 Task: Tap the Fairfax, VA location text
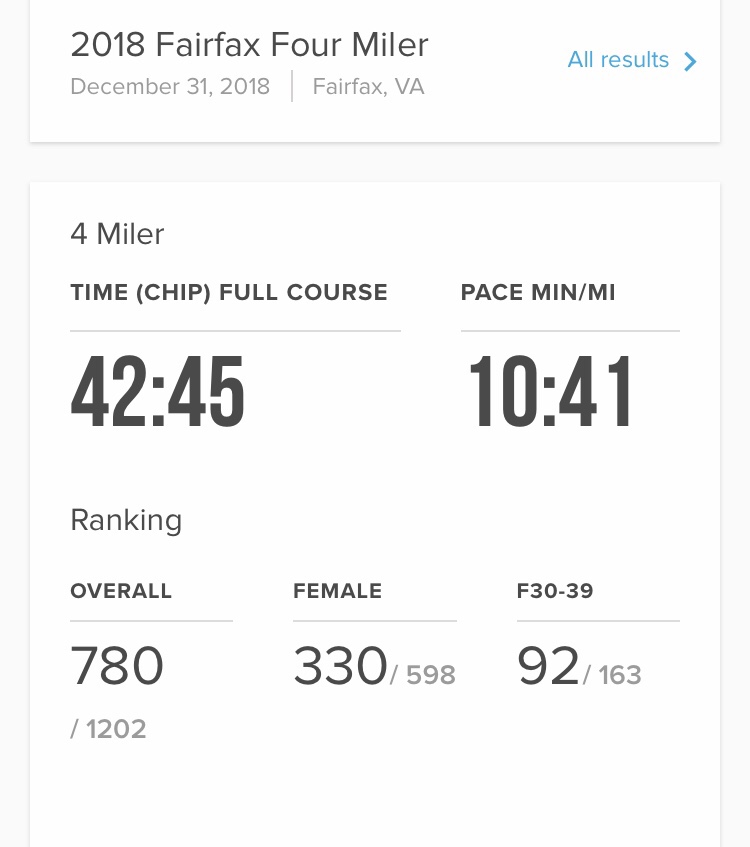tap(368, 86)
